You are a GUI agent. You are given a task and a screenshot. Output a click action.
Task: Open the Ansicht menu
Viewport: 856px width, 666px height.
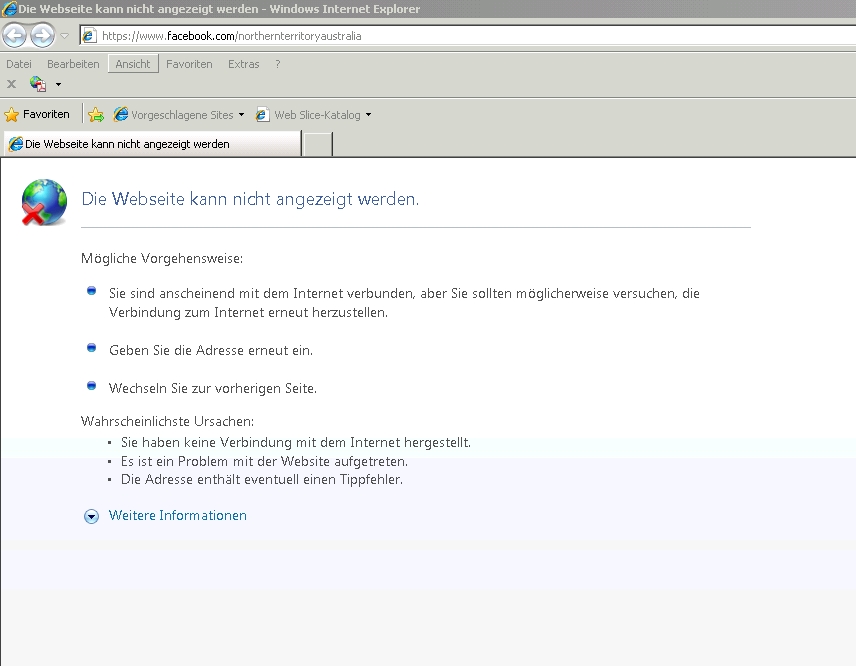pyautogui.click(x=133, y=64)
